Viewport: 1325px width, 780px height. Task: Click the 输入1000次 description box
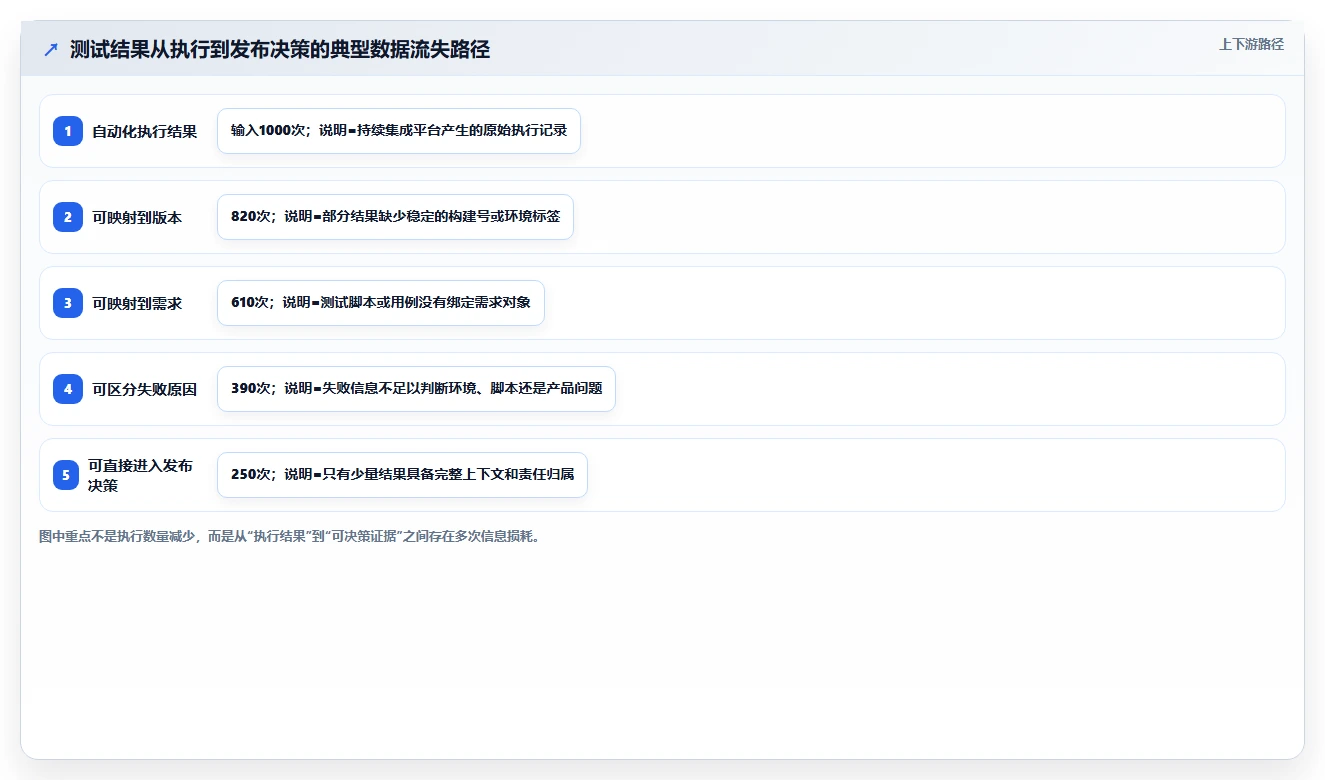pos(399,131)
